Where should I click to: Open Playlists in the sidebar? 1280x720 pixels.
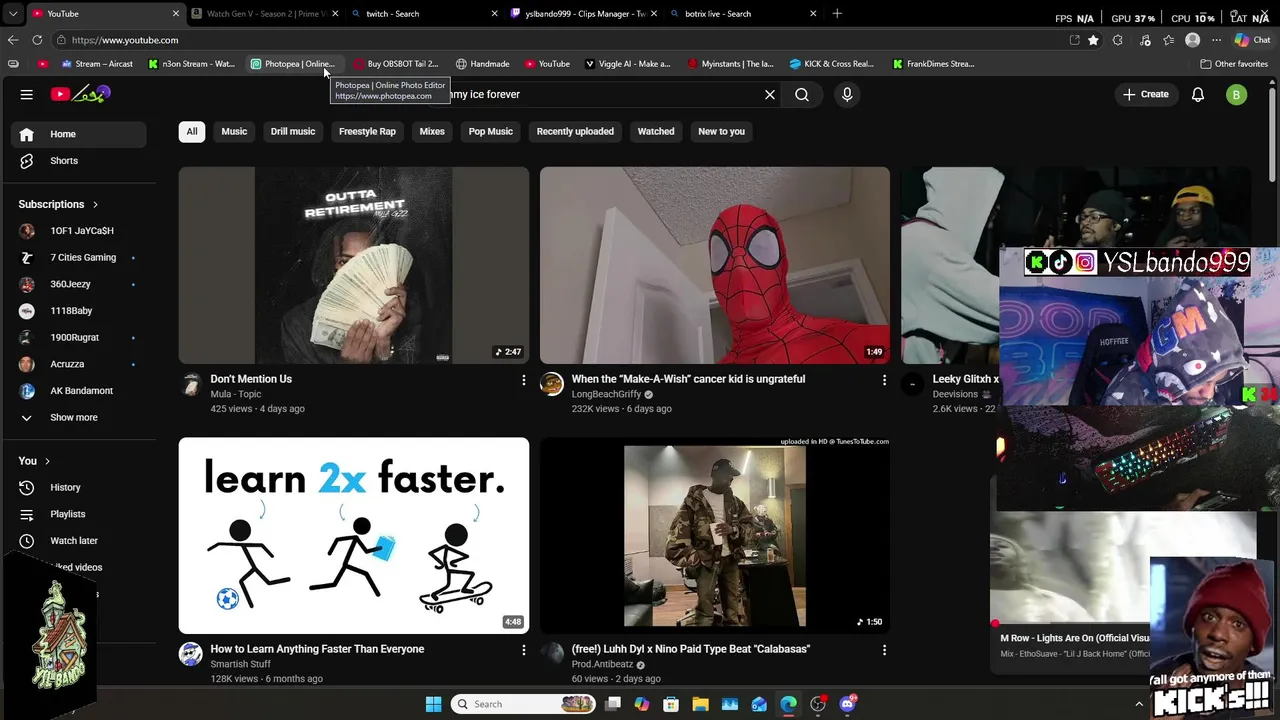tap(78, 514)
